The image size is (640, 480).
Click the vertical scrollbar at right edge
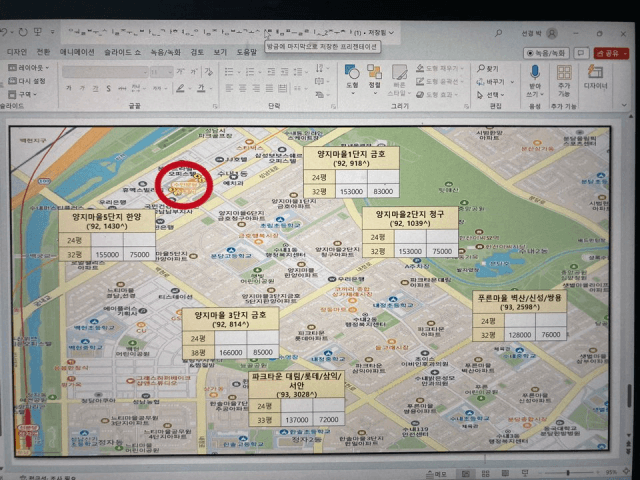tap(629, 396)
